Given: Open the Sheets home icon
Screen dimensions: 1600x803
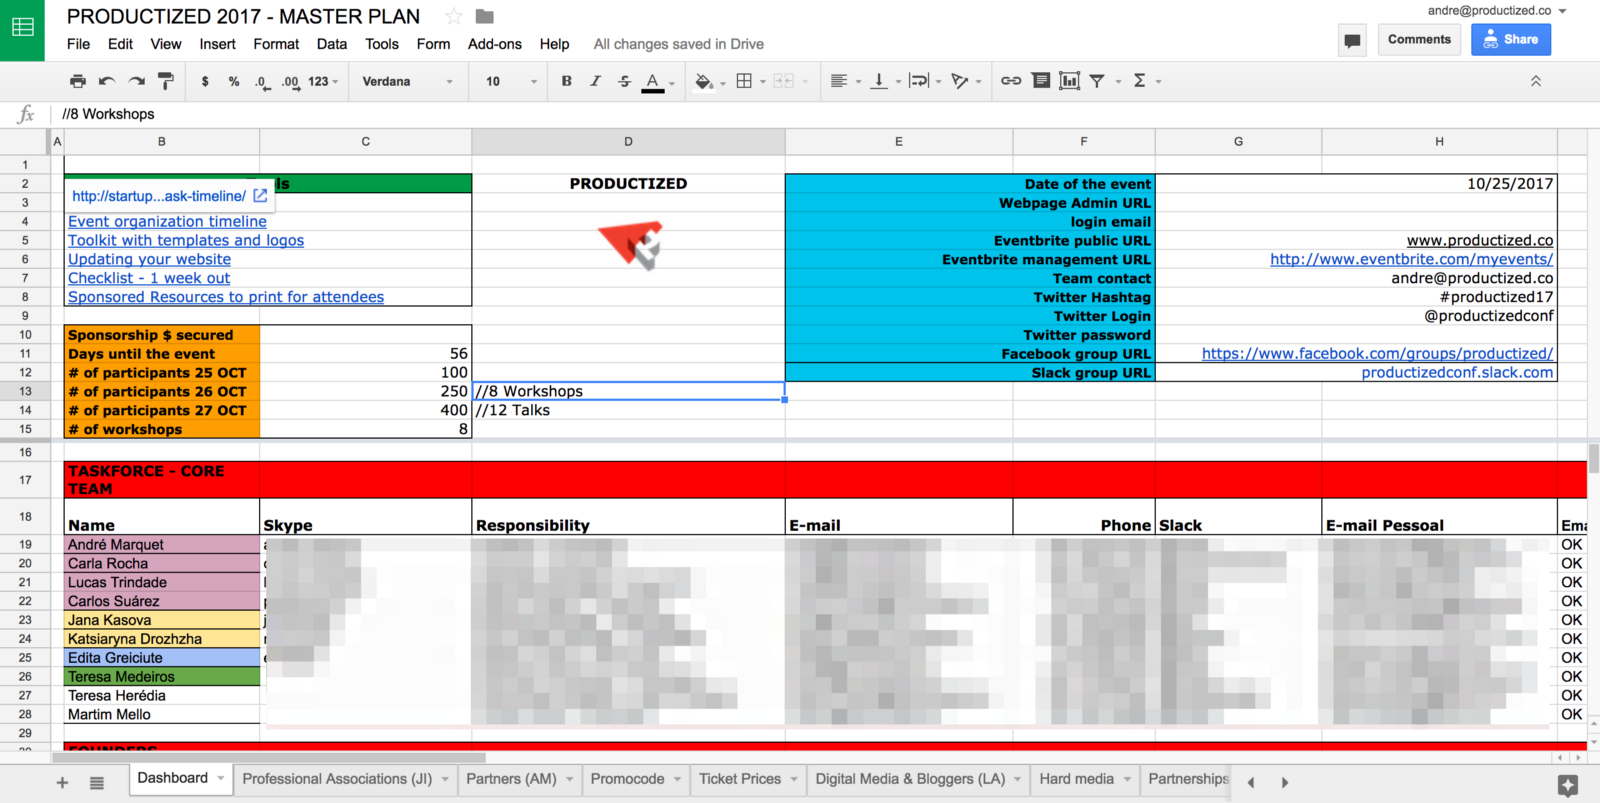Looking at the screenshot, I should pyautogui.click(x=22, y=29).
